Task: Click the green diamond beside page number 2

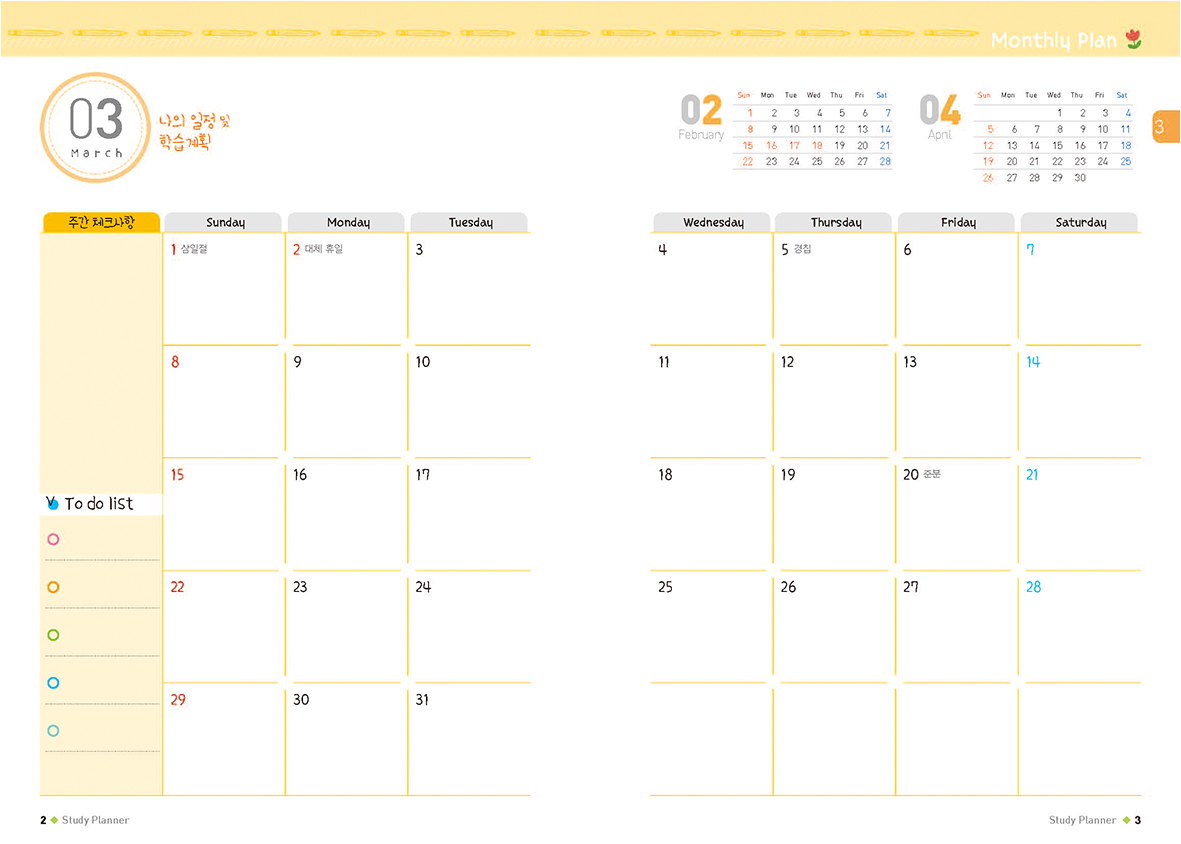Action: (54, 820)
